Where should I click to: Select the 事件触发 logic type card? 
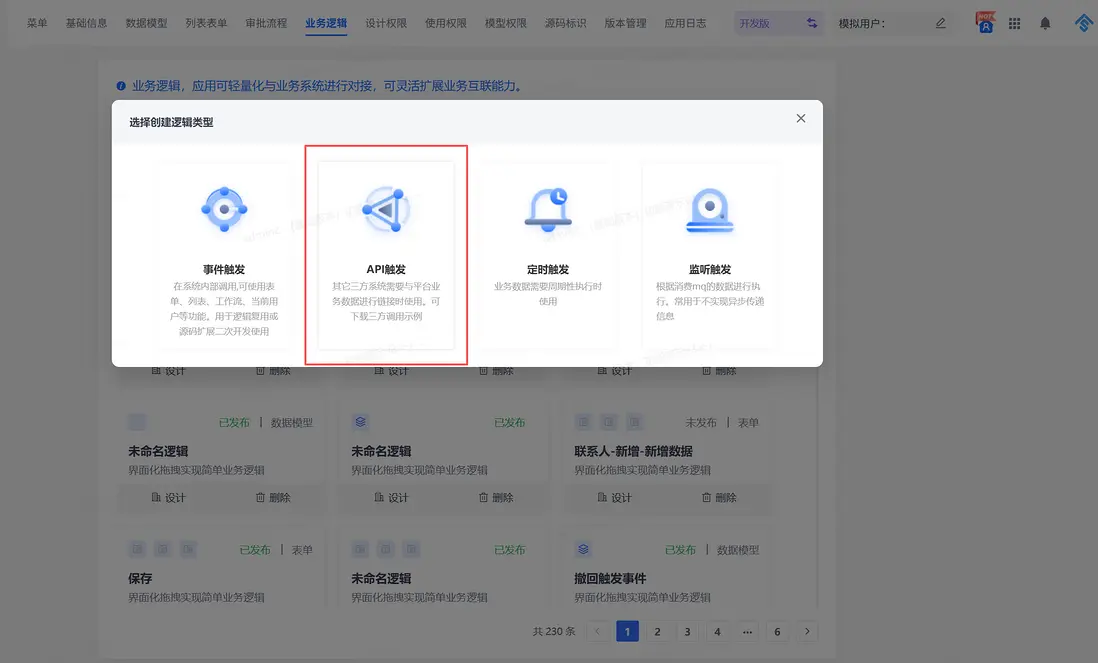click(x=224, y=256)
